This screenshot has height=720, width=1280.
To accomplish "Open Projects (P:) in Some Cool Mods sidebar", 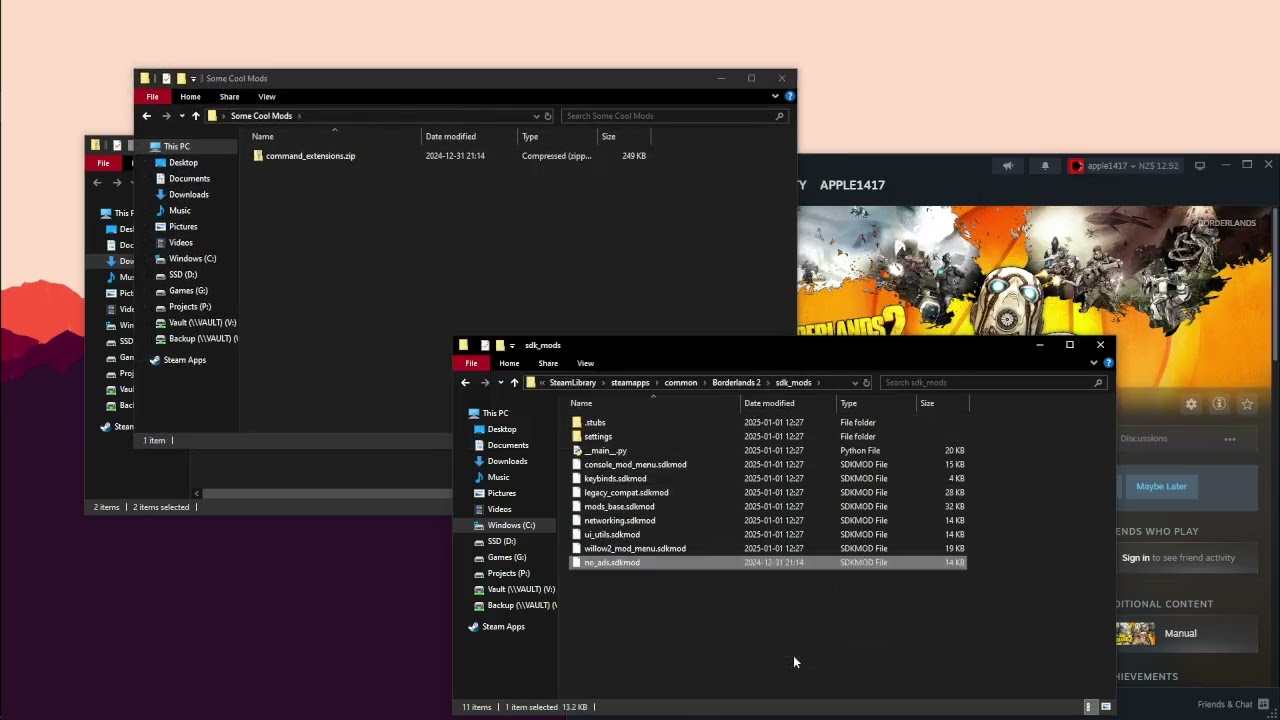I will coord(190,307).
